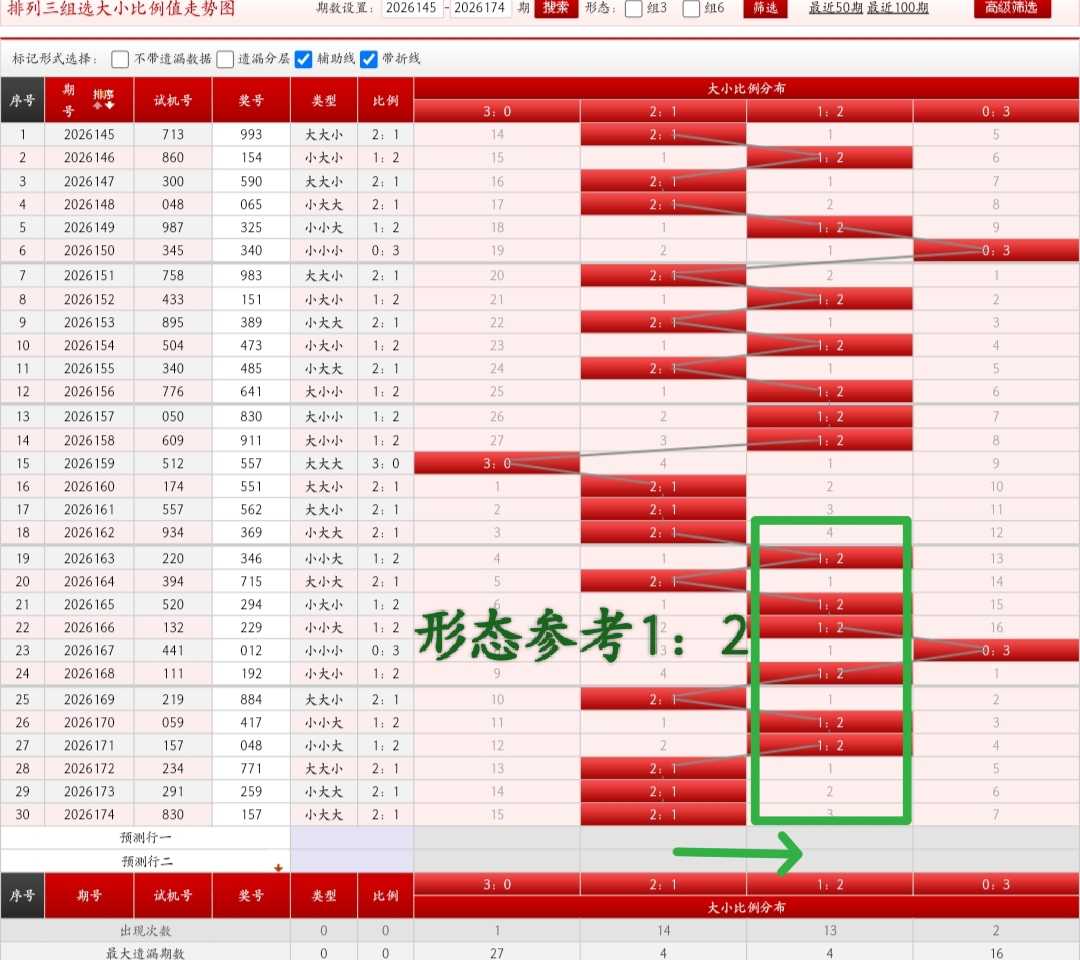Click the page title 排列三组选大小比例值走势图
Viewport: 1080px width, 960px height.
tap(121, 8)
